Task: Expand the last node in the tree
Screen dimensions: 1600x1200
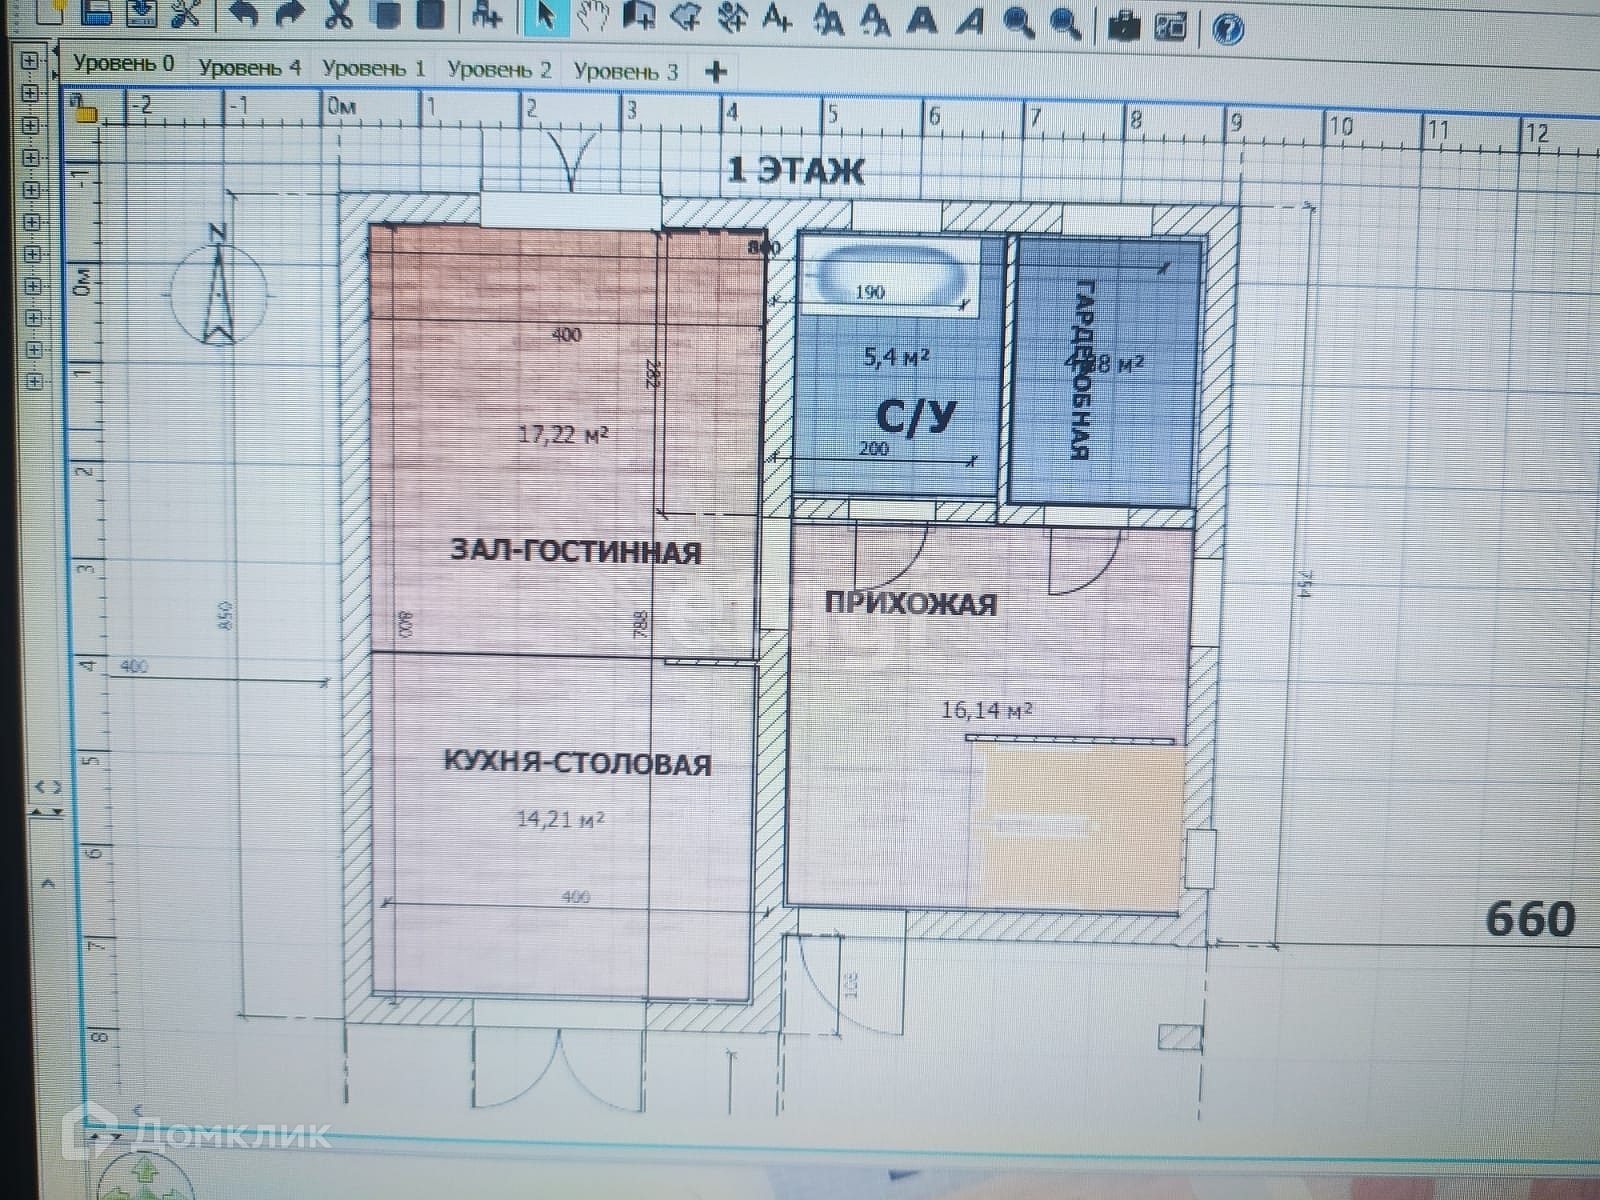Action: [35, 381]
